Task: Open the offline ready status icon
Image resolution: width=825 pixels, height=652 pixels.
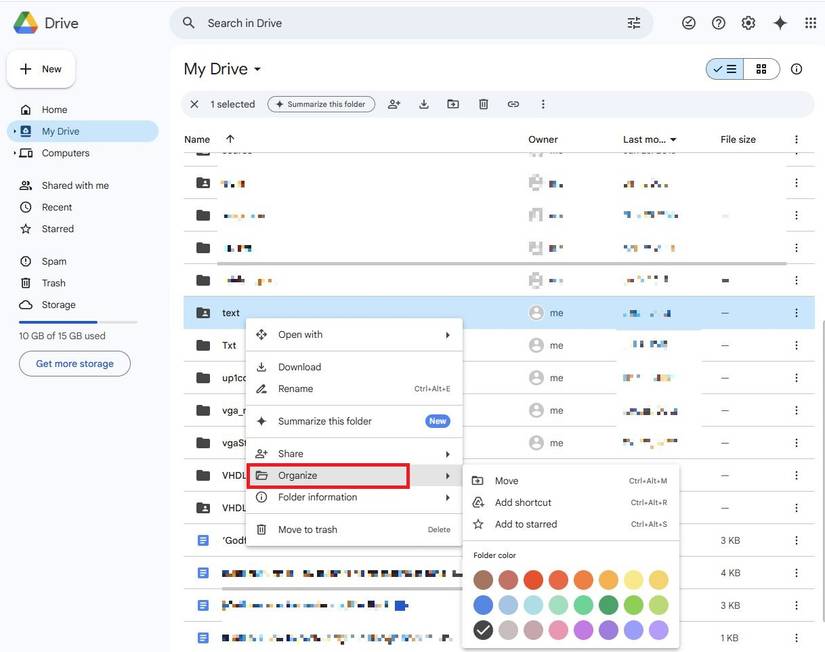Action: tap(688, 23)
